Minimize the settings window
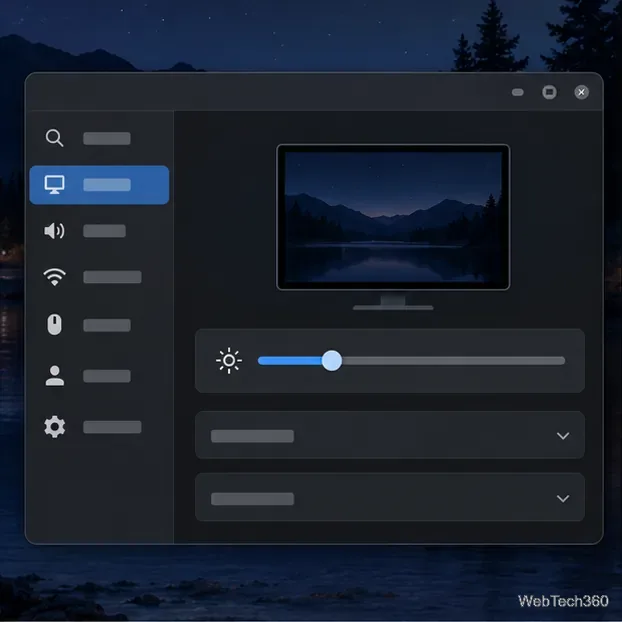This screenshot has width=622, height=622. [518, 92]
